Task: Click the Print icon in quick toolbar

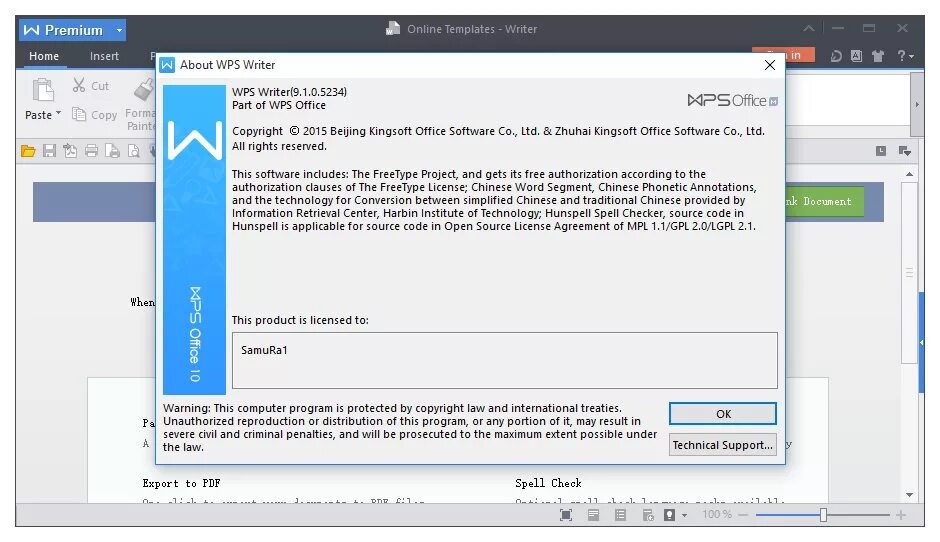Action: [91, 151]
